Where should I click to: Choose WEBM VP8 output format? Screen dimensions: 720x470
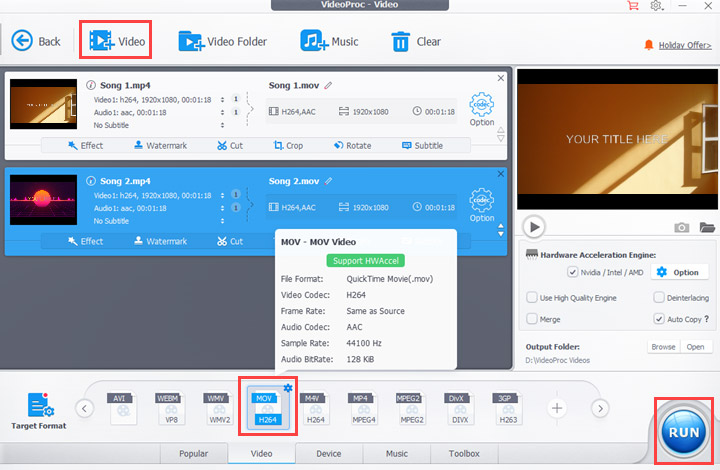pyautogui.click(x=171, y=408)
